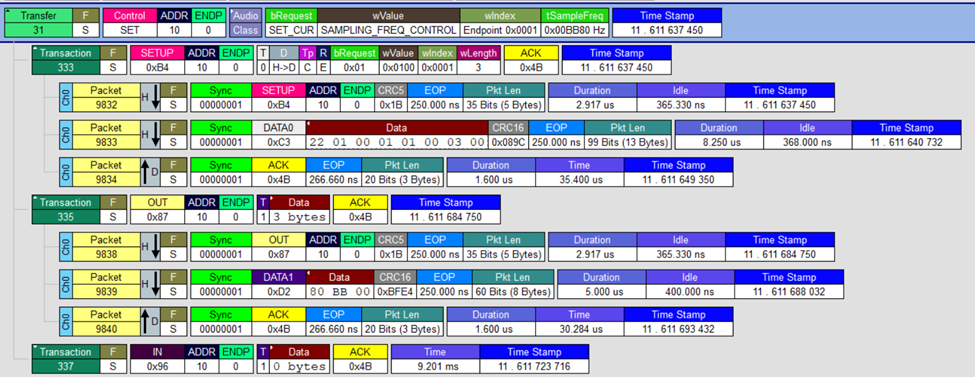Expand Transaction 337 tree node
Viewport: 975px width, 377px height.
coord(36,348)
